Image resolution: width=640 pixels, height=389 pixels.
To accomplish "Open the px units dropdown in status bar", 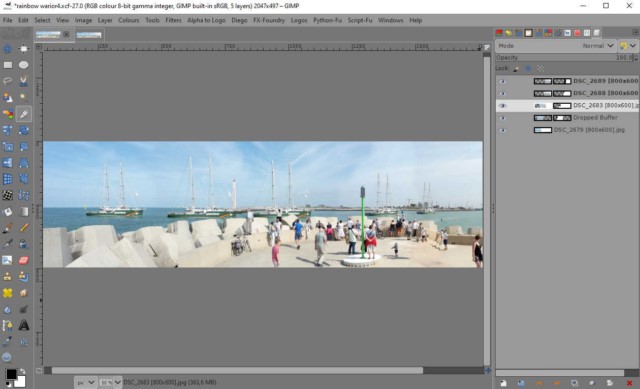I will 86,382.
